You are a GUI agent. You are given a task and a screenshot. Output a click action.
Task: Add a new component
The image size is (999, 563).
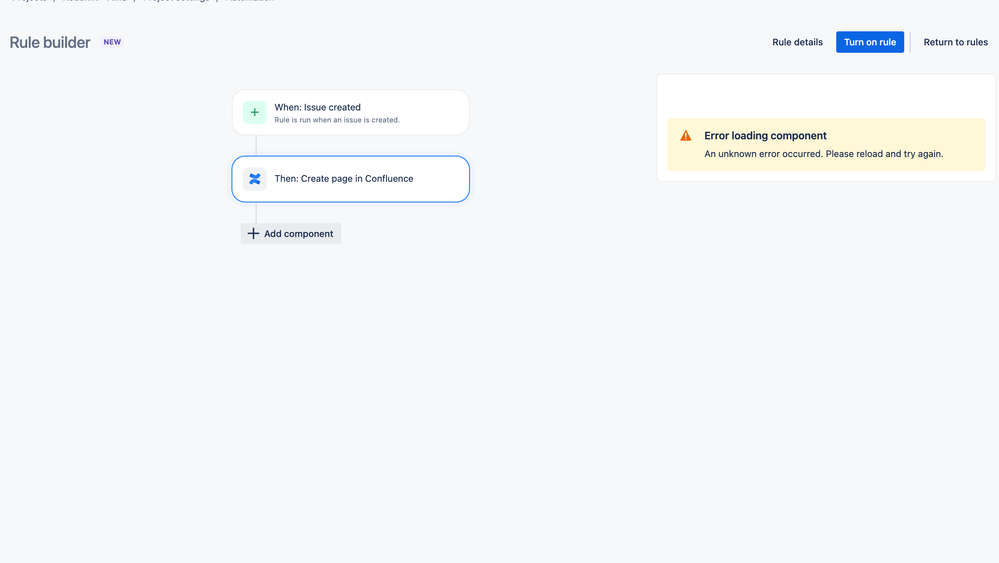coord(291,234)
